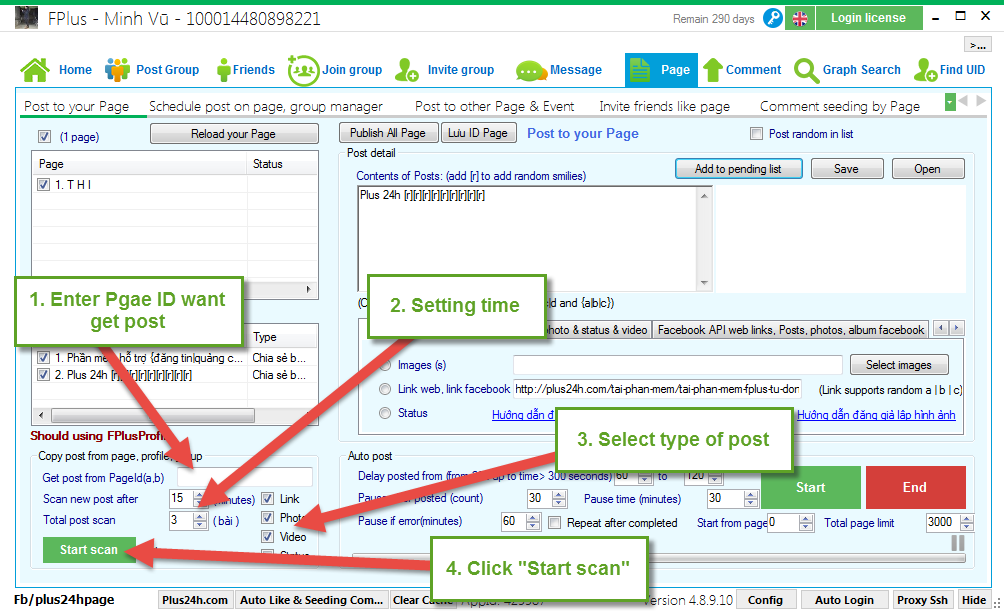Image resolution: width=1004 pixels, height=612 pixels.
Task: Click the green 'Start scan' button
Action: coord(89,550)
